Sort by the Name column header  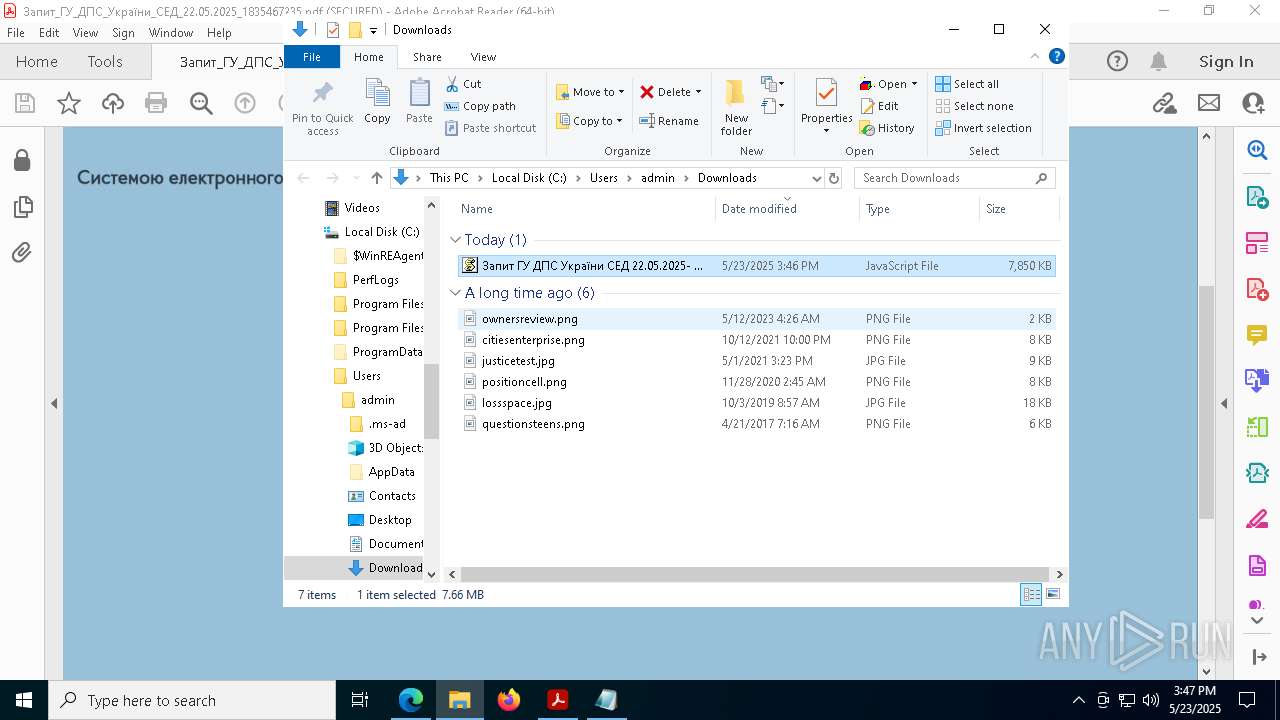[x=586, y=208]
